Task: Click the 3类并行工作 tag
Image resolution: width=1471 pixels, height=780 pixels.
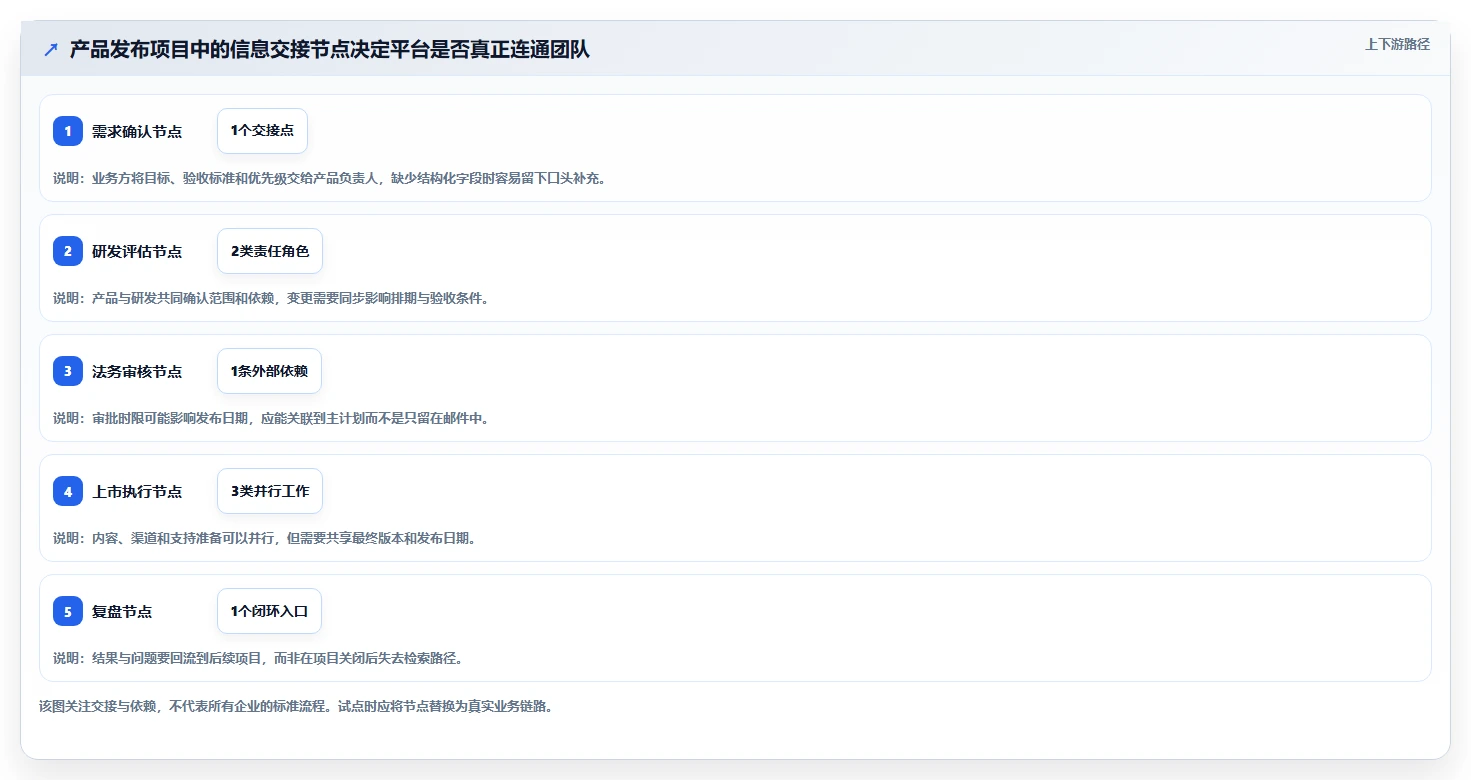Action: point(270,491)
